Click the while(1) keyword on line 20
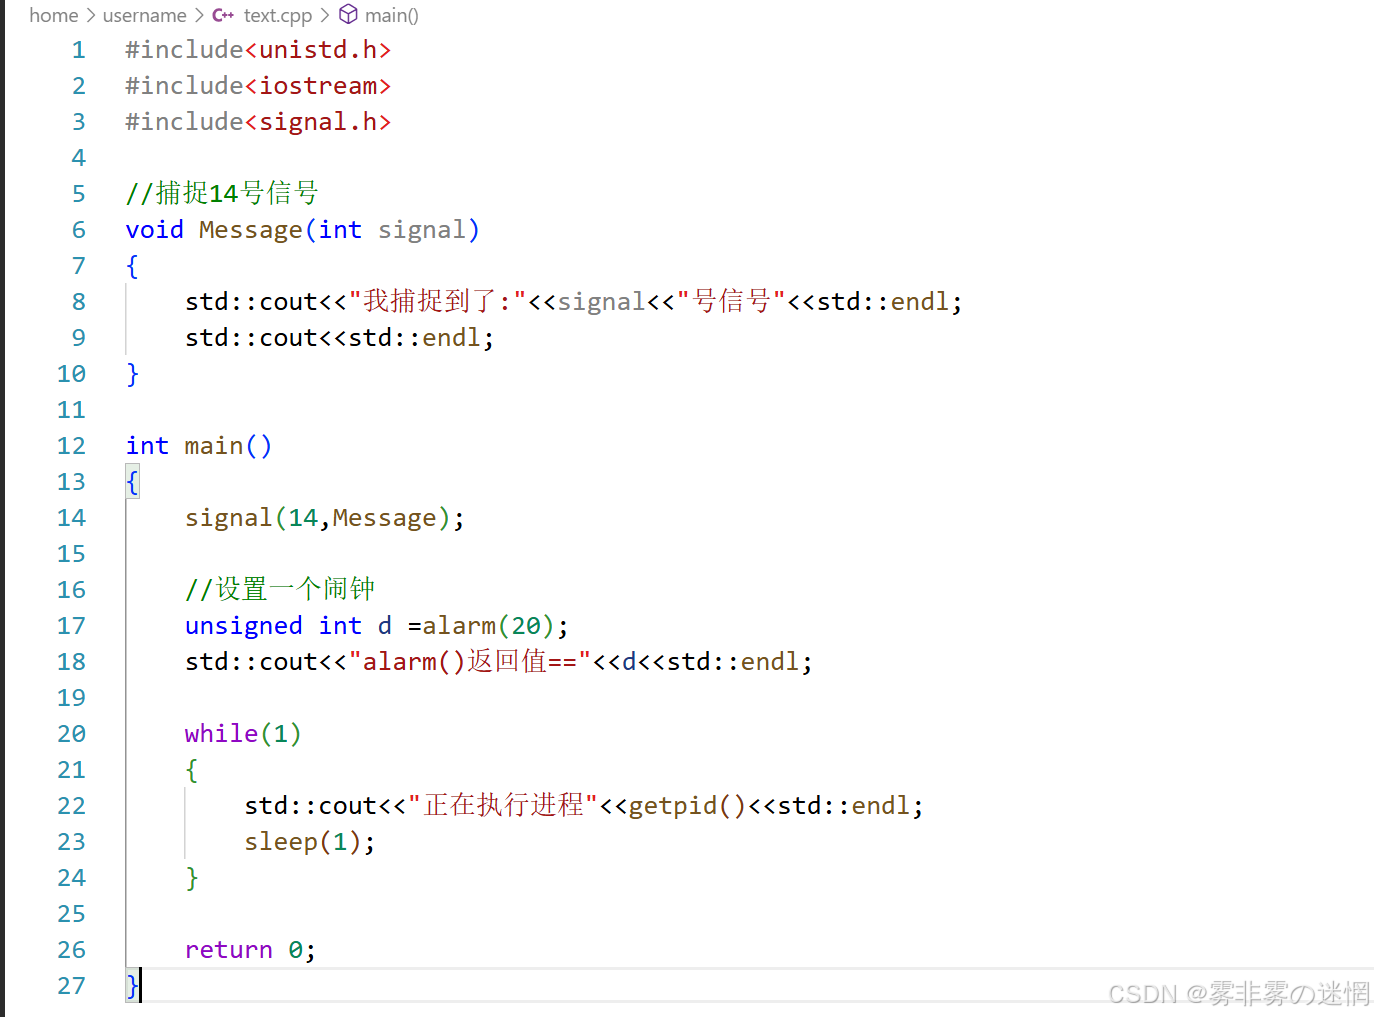 click(x=221, y=733)
